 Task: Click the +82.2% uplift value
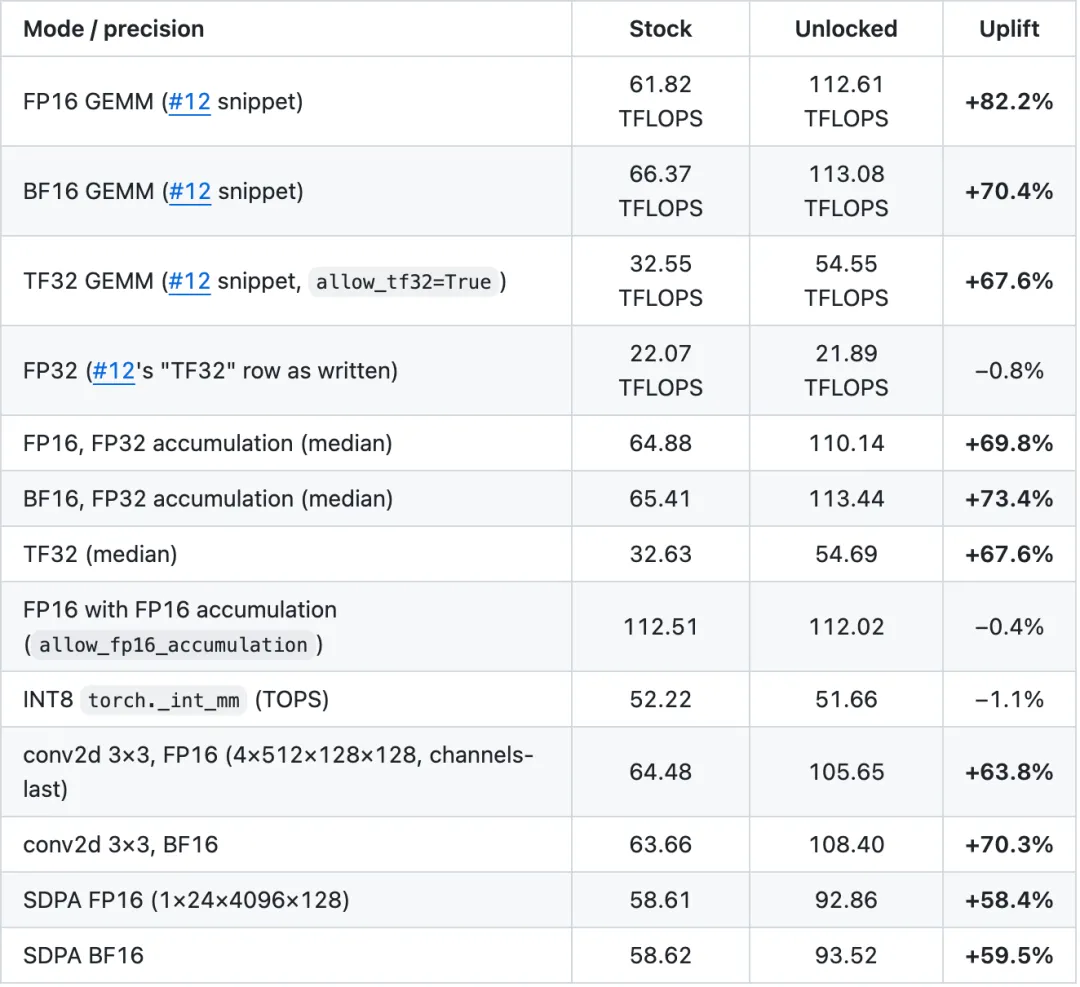(x=1009, y=102)
